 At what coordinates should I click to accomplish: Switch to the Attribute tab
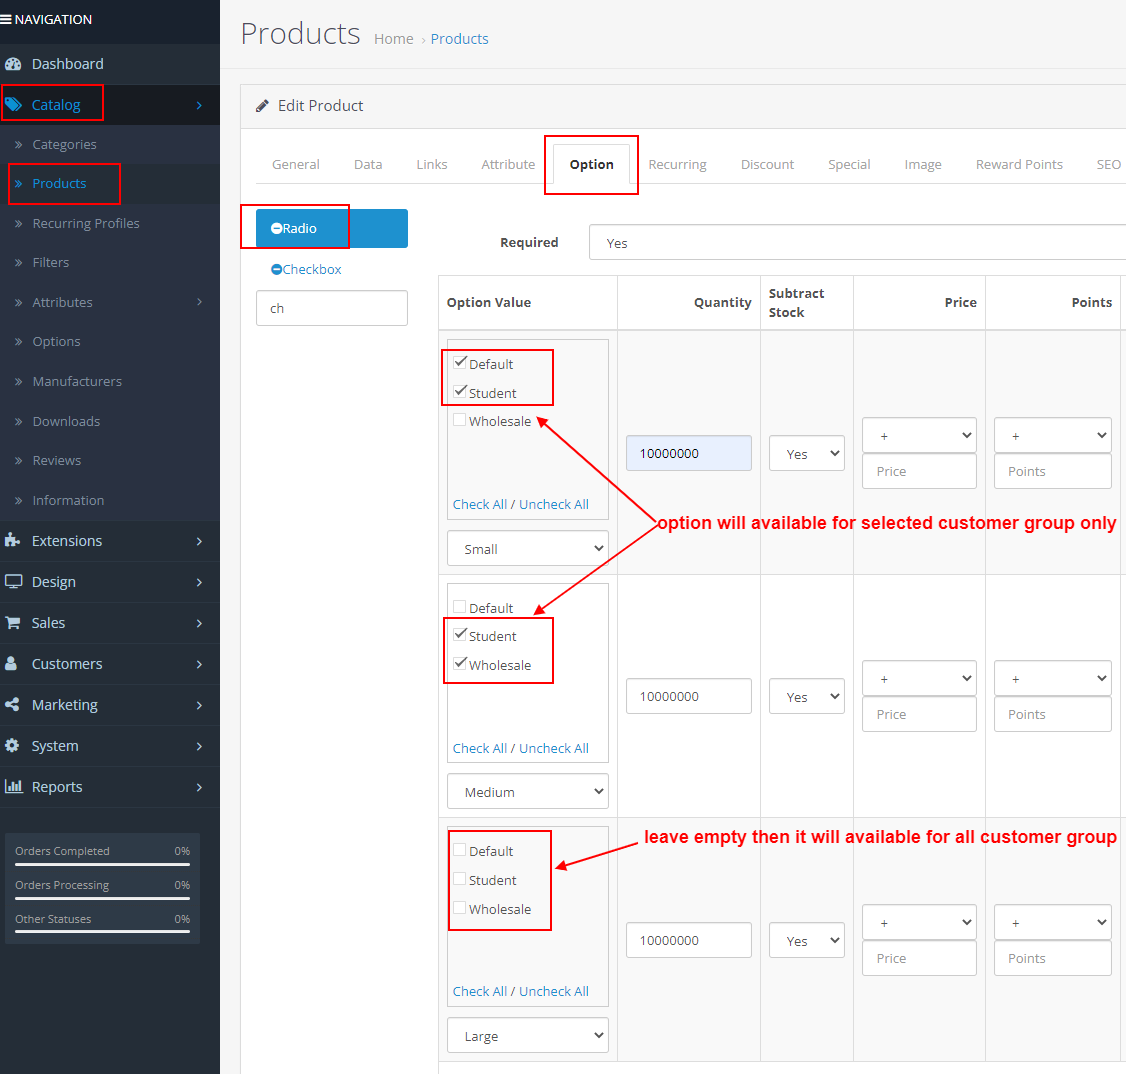coord(507,164)
